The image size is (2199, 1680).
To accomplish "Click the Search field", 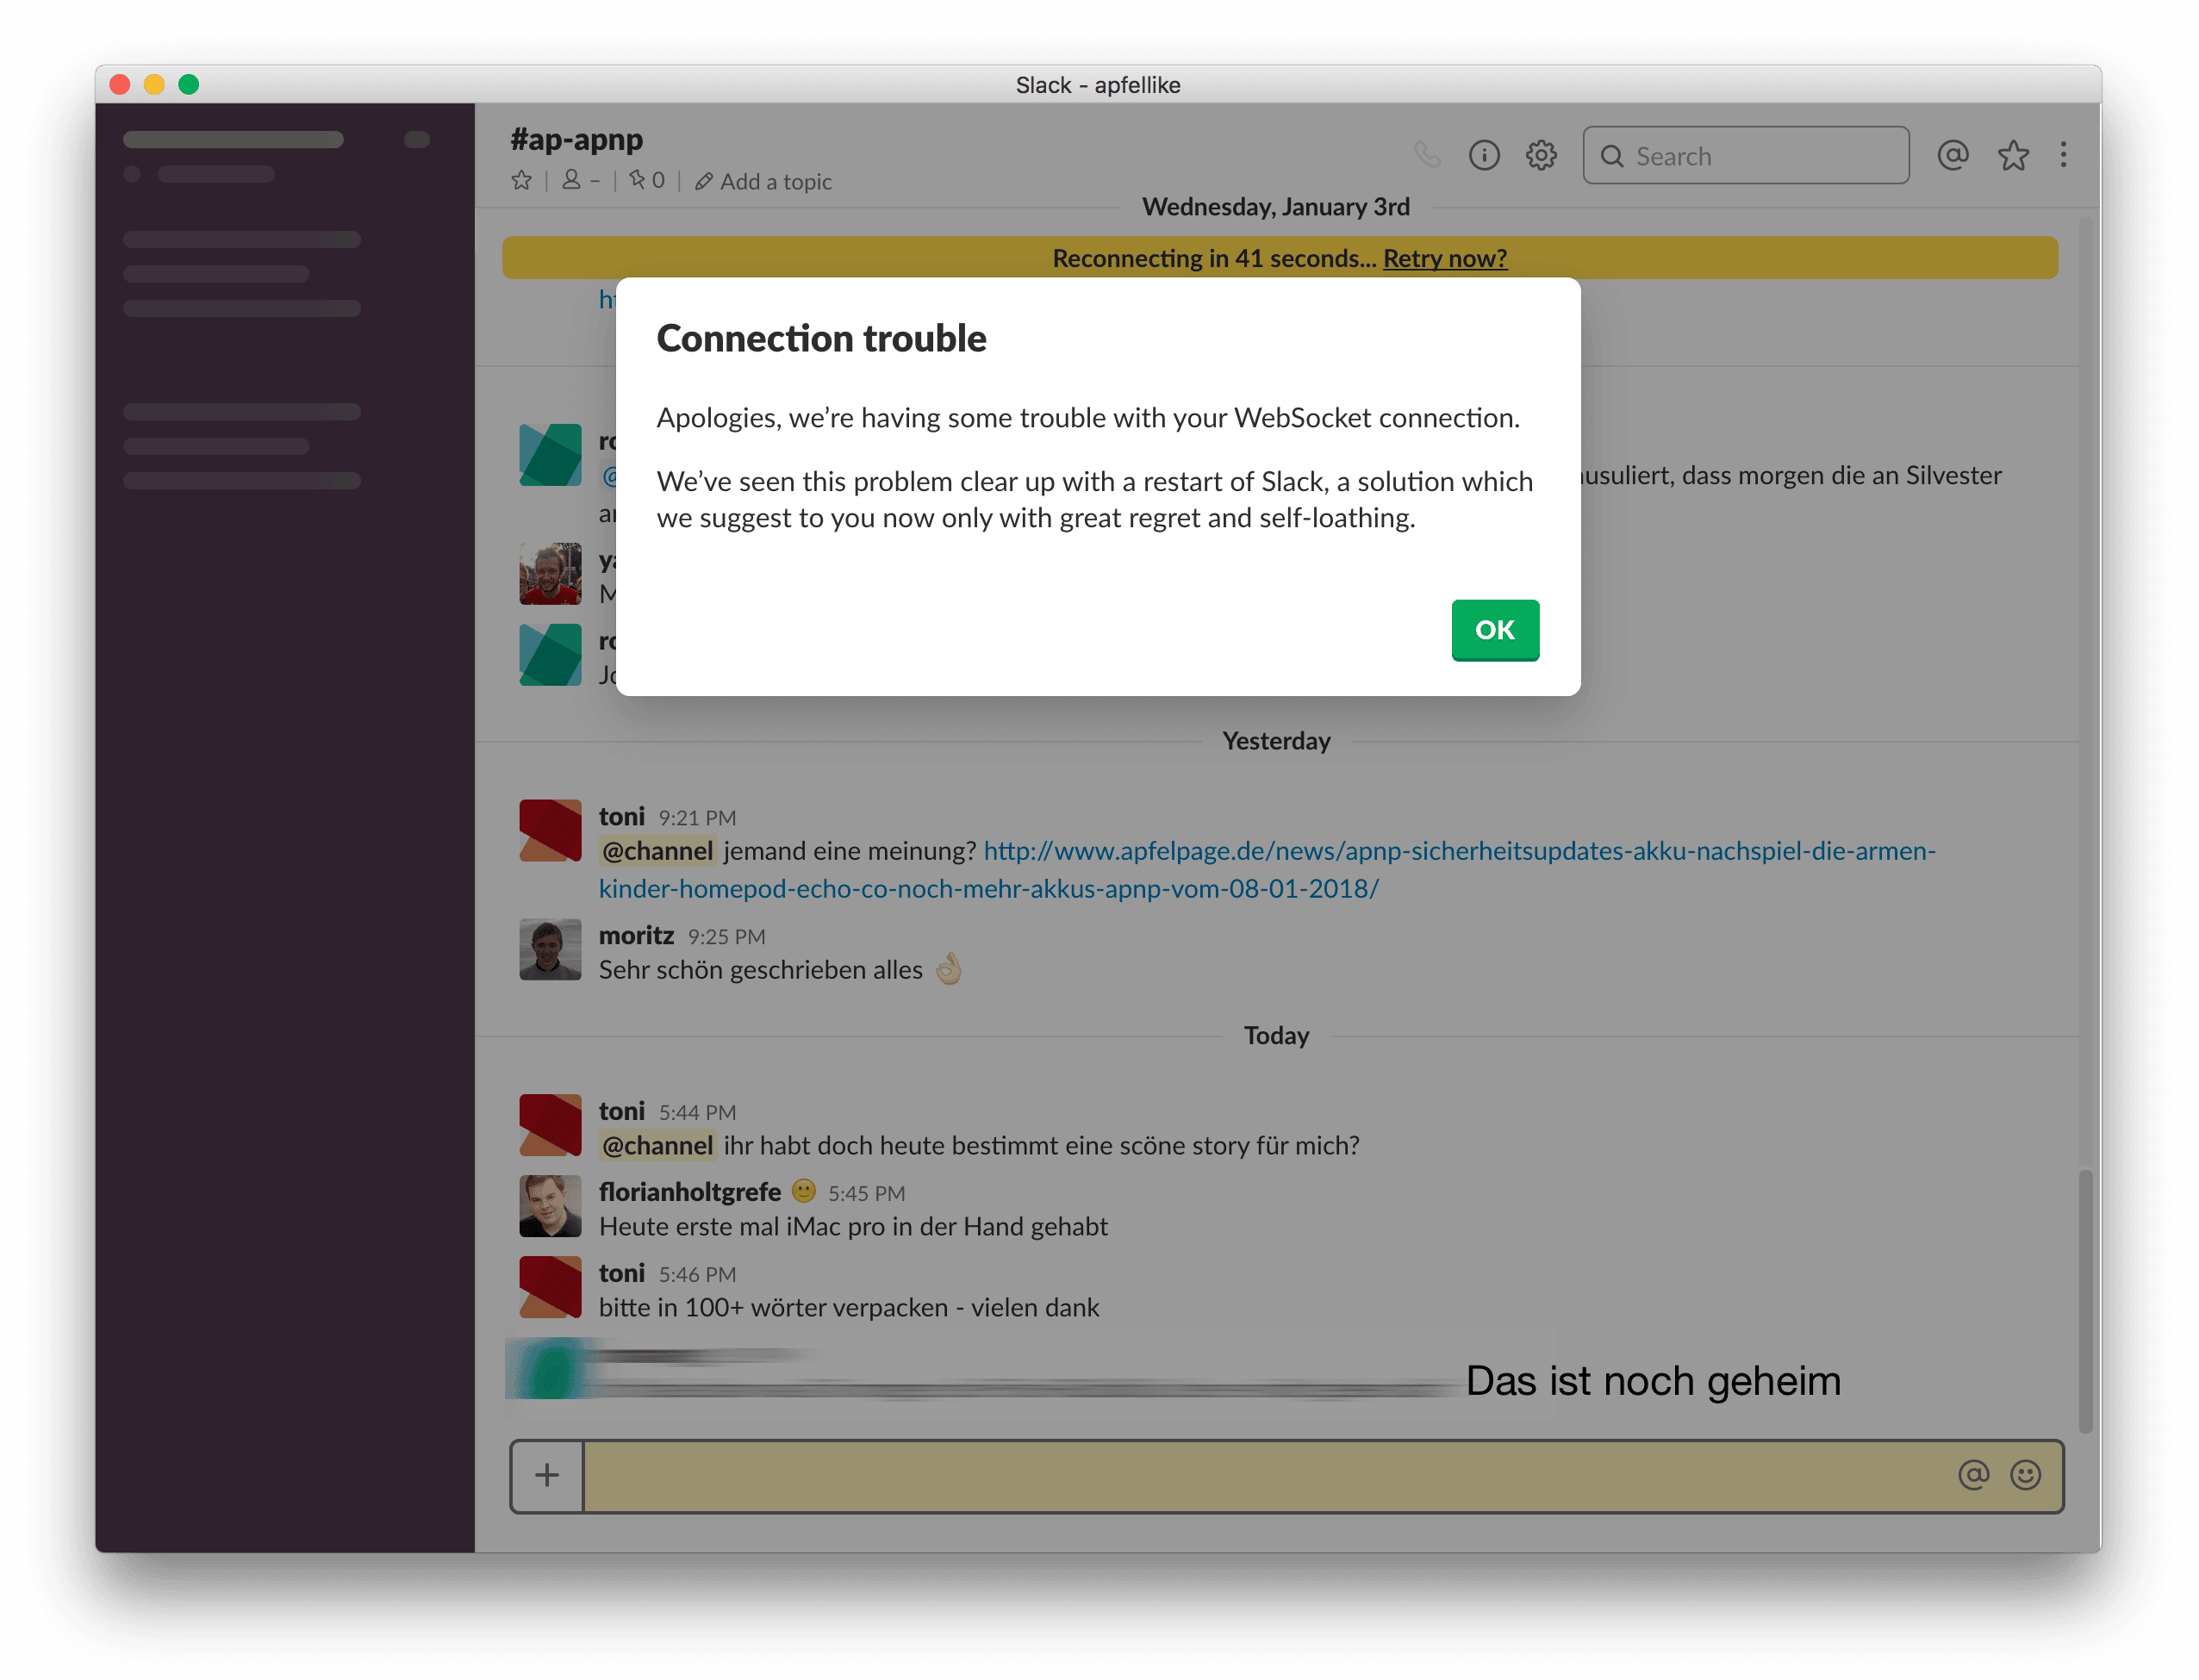I will click(x=1746, y=155).
